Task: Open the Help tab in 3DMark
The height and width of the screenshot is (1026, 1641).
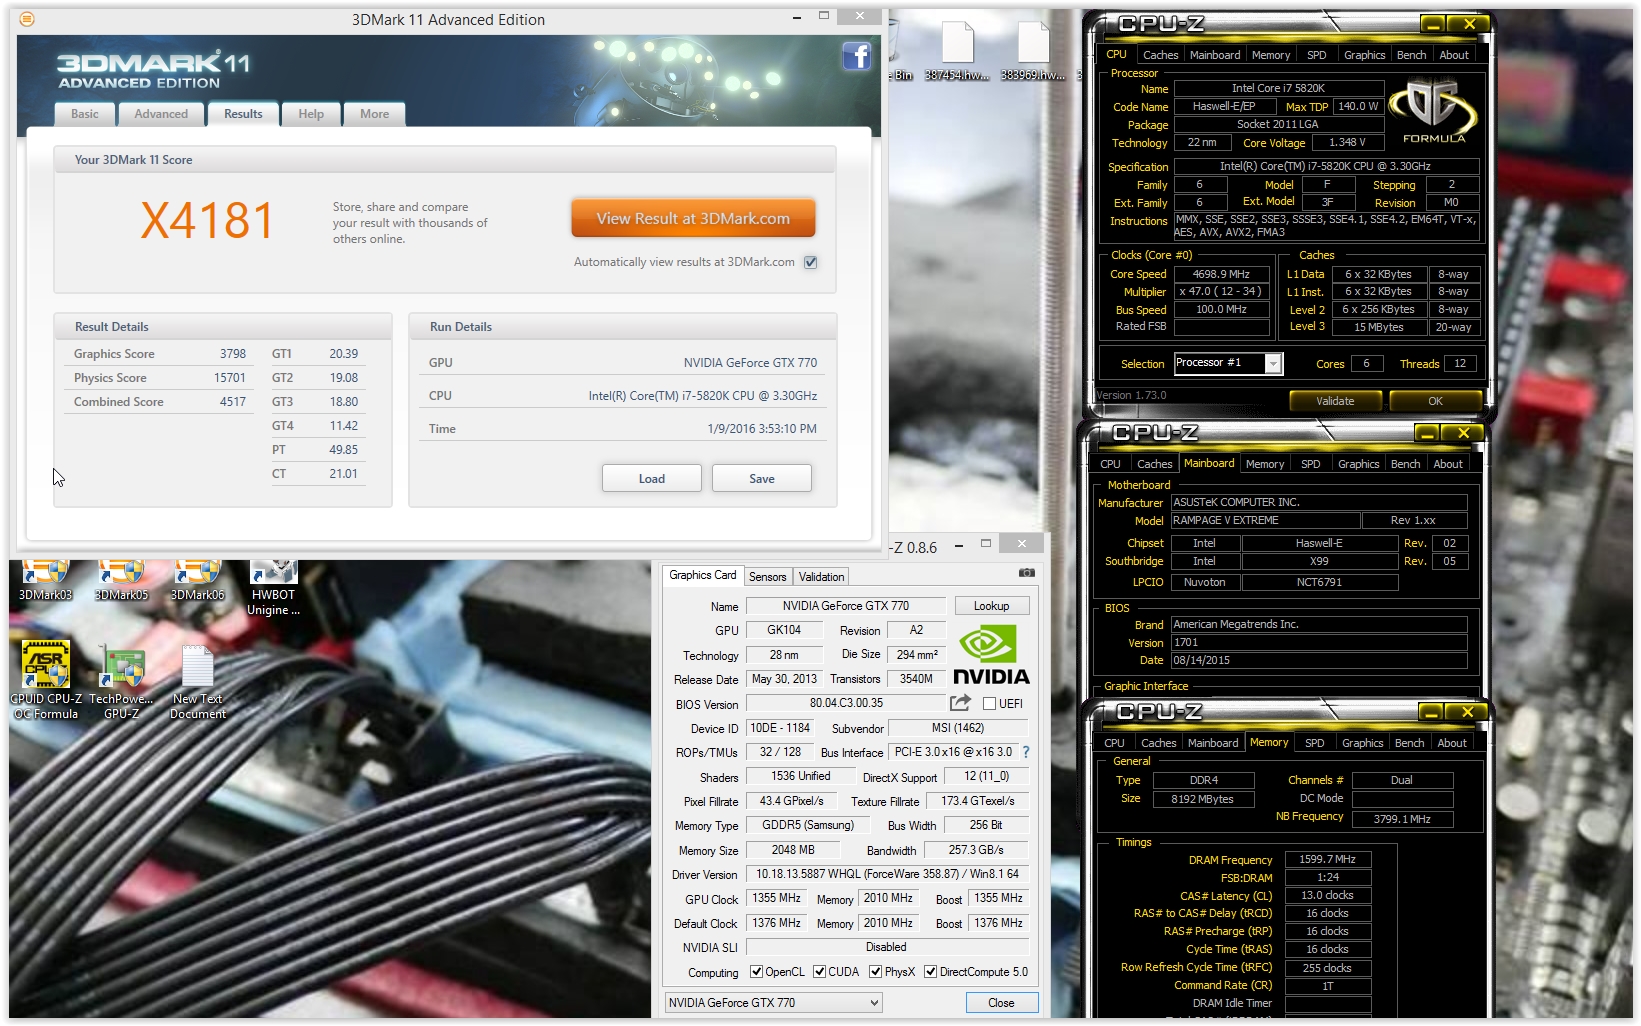Action: pyautogui.click(x=311, y=114)
